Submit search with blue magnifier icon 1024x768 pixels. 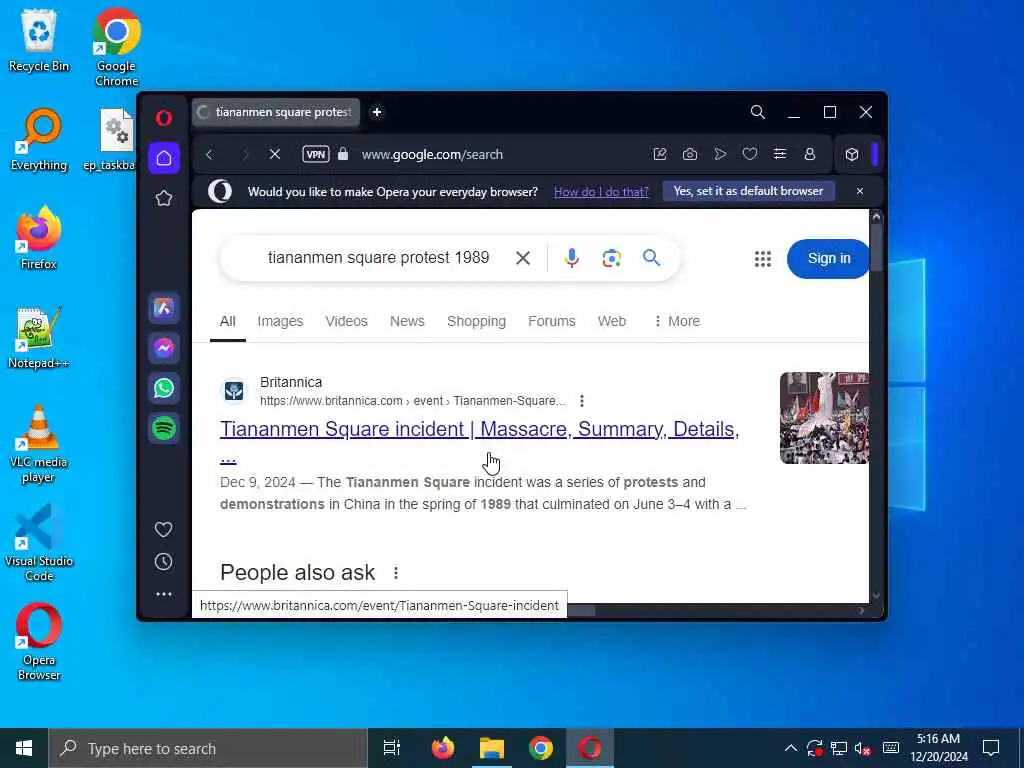click(651, 257)
